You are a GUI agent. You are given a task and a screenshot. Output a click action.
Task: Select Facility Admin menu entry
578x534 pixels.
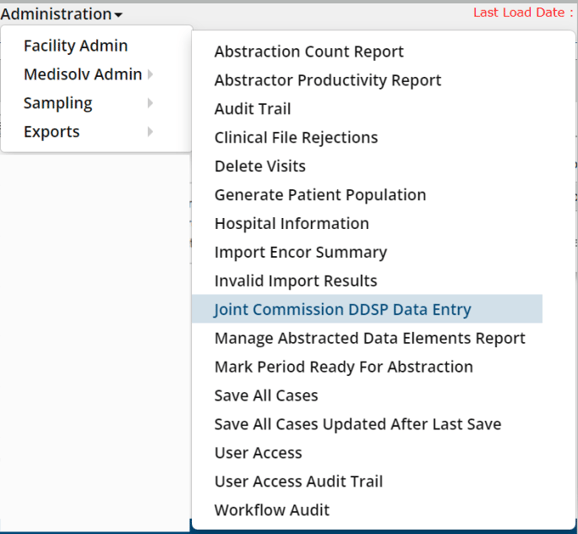pyautogui.click(x=76, y=46)
